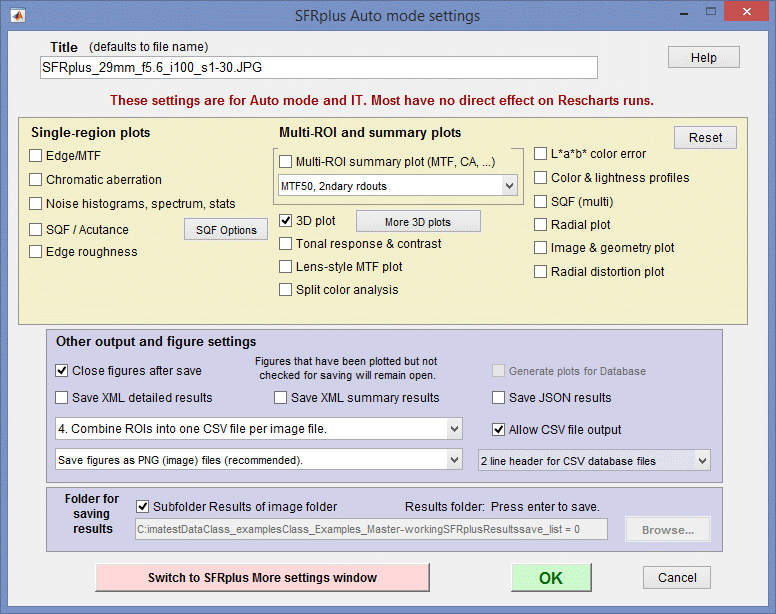Open Save figures as PNG dropdown
This screenshot has width=776, height=614.
pyautogui.click(x=259, y=460)
